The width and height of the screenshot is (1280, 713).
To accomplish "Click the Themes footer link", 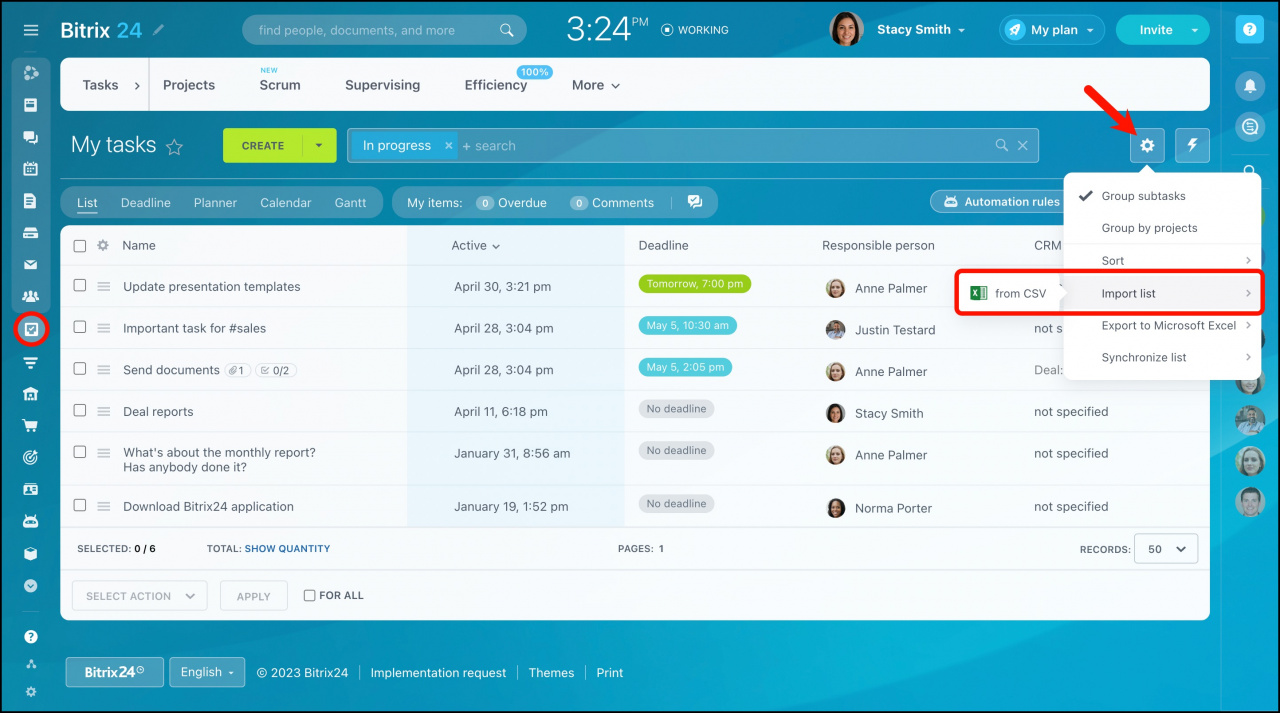I will (x=552, y=673).
